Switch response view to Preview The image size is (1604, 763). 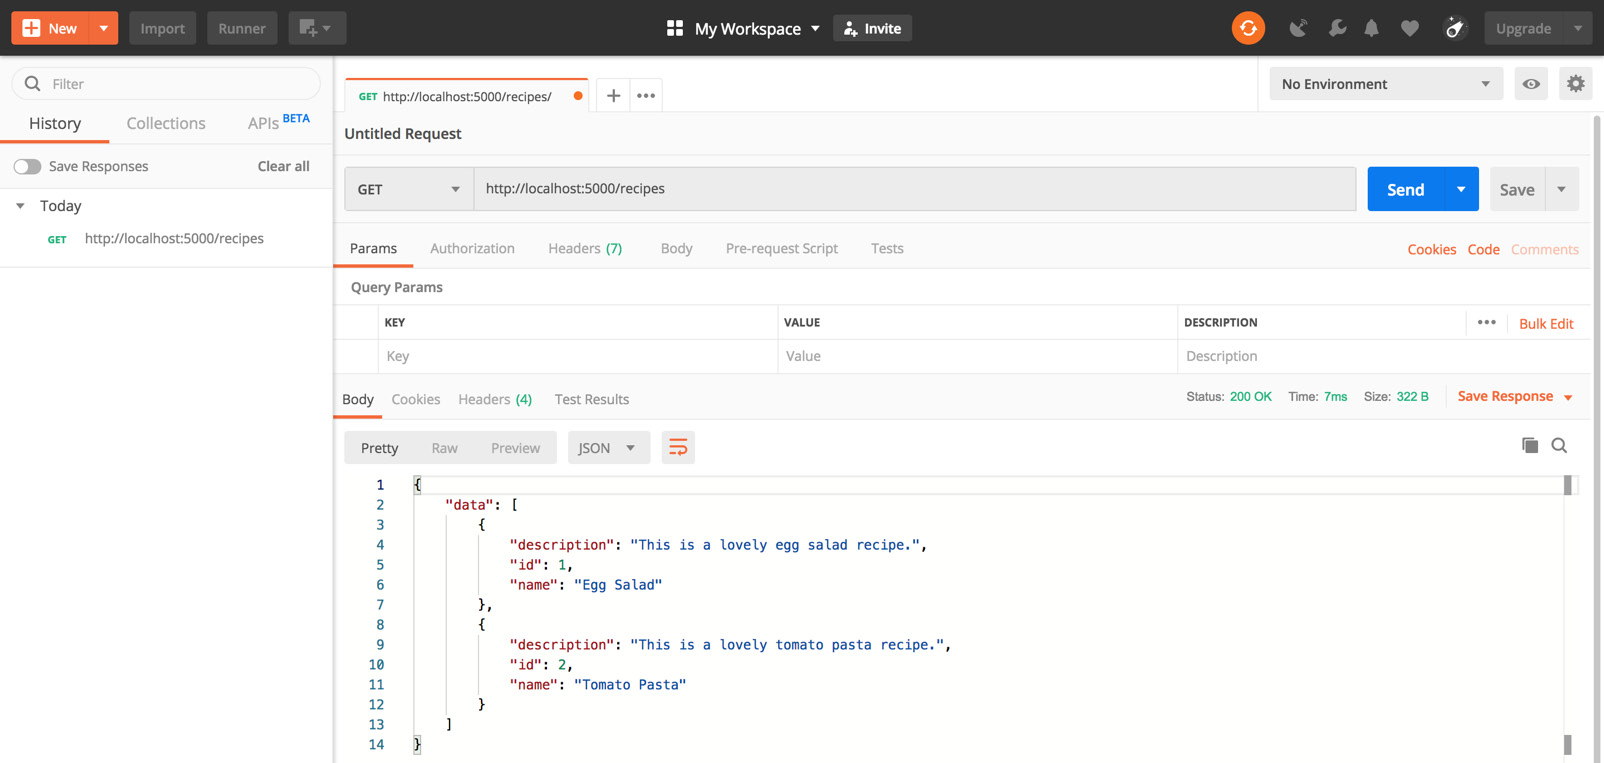pos(515,448)
